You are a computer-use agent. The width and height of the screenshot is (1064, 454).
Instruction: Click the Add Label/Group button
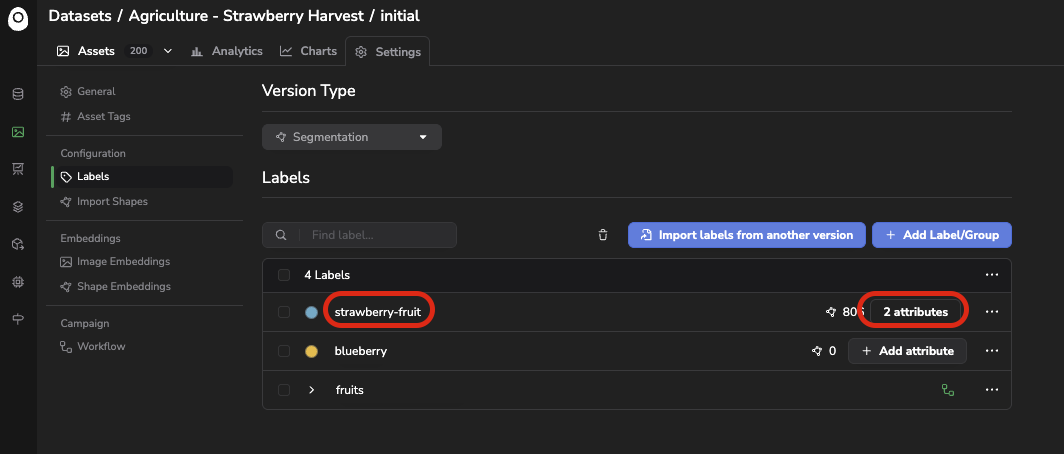[x=942, y=235]
